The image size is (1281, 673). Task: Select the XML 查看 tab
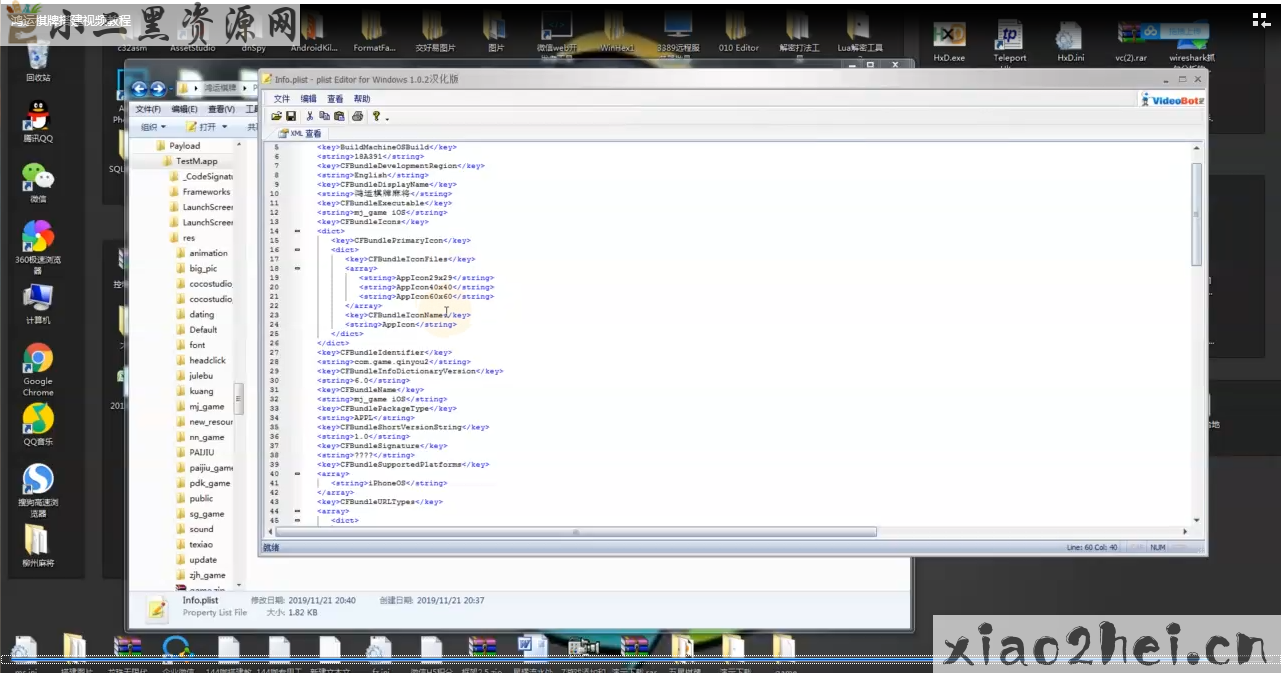coord(301,133)
